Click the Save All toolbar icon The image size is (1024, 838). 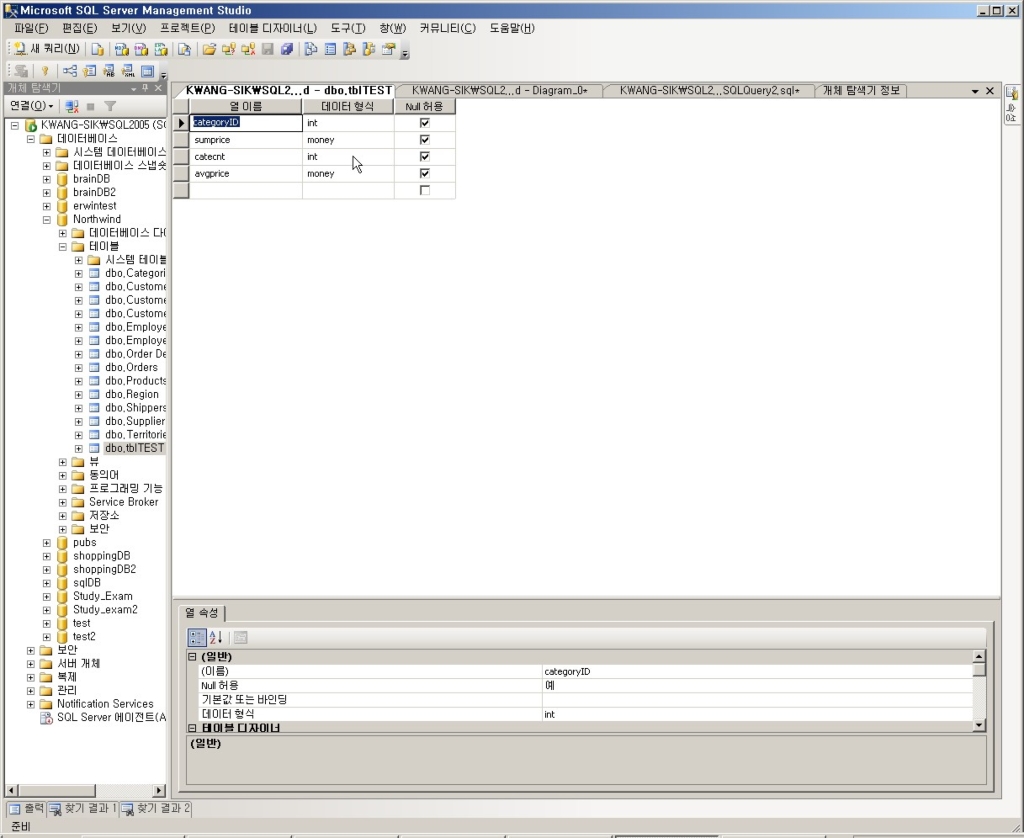pyautogui.click(x=287, y=50)
